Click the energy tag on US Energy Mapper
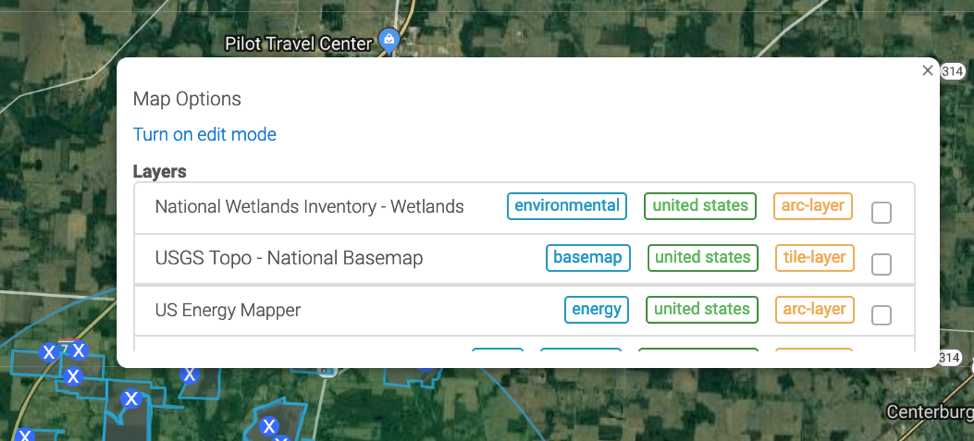This screenshot has height=441, width=974. [596, 309]
